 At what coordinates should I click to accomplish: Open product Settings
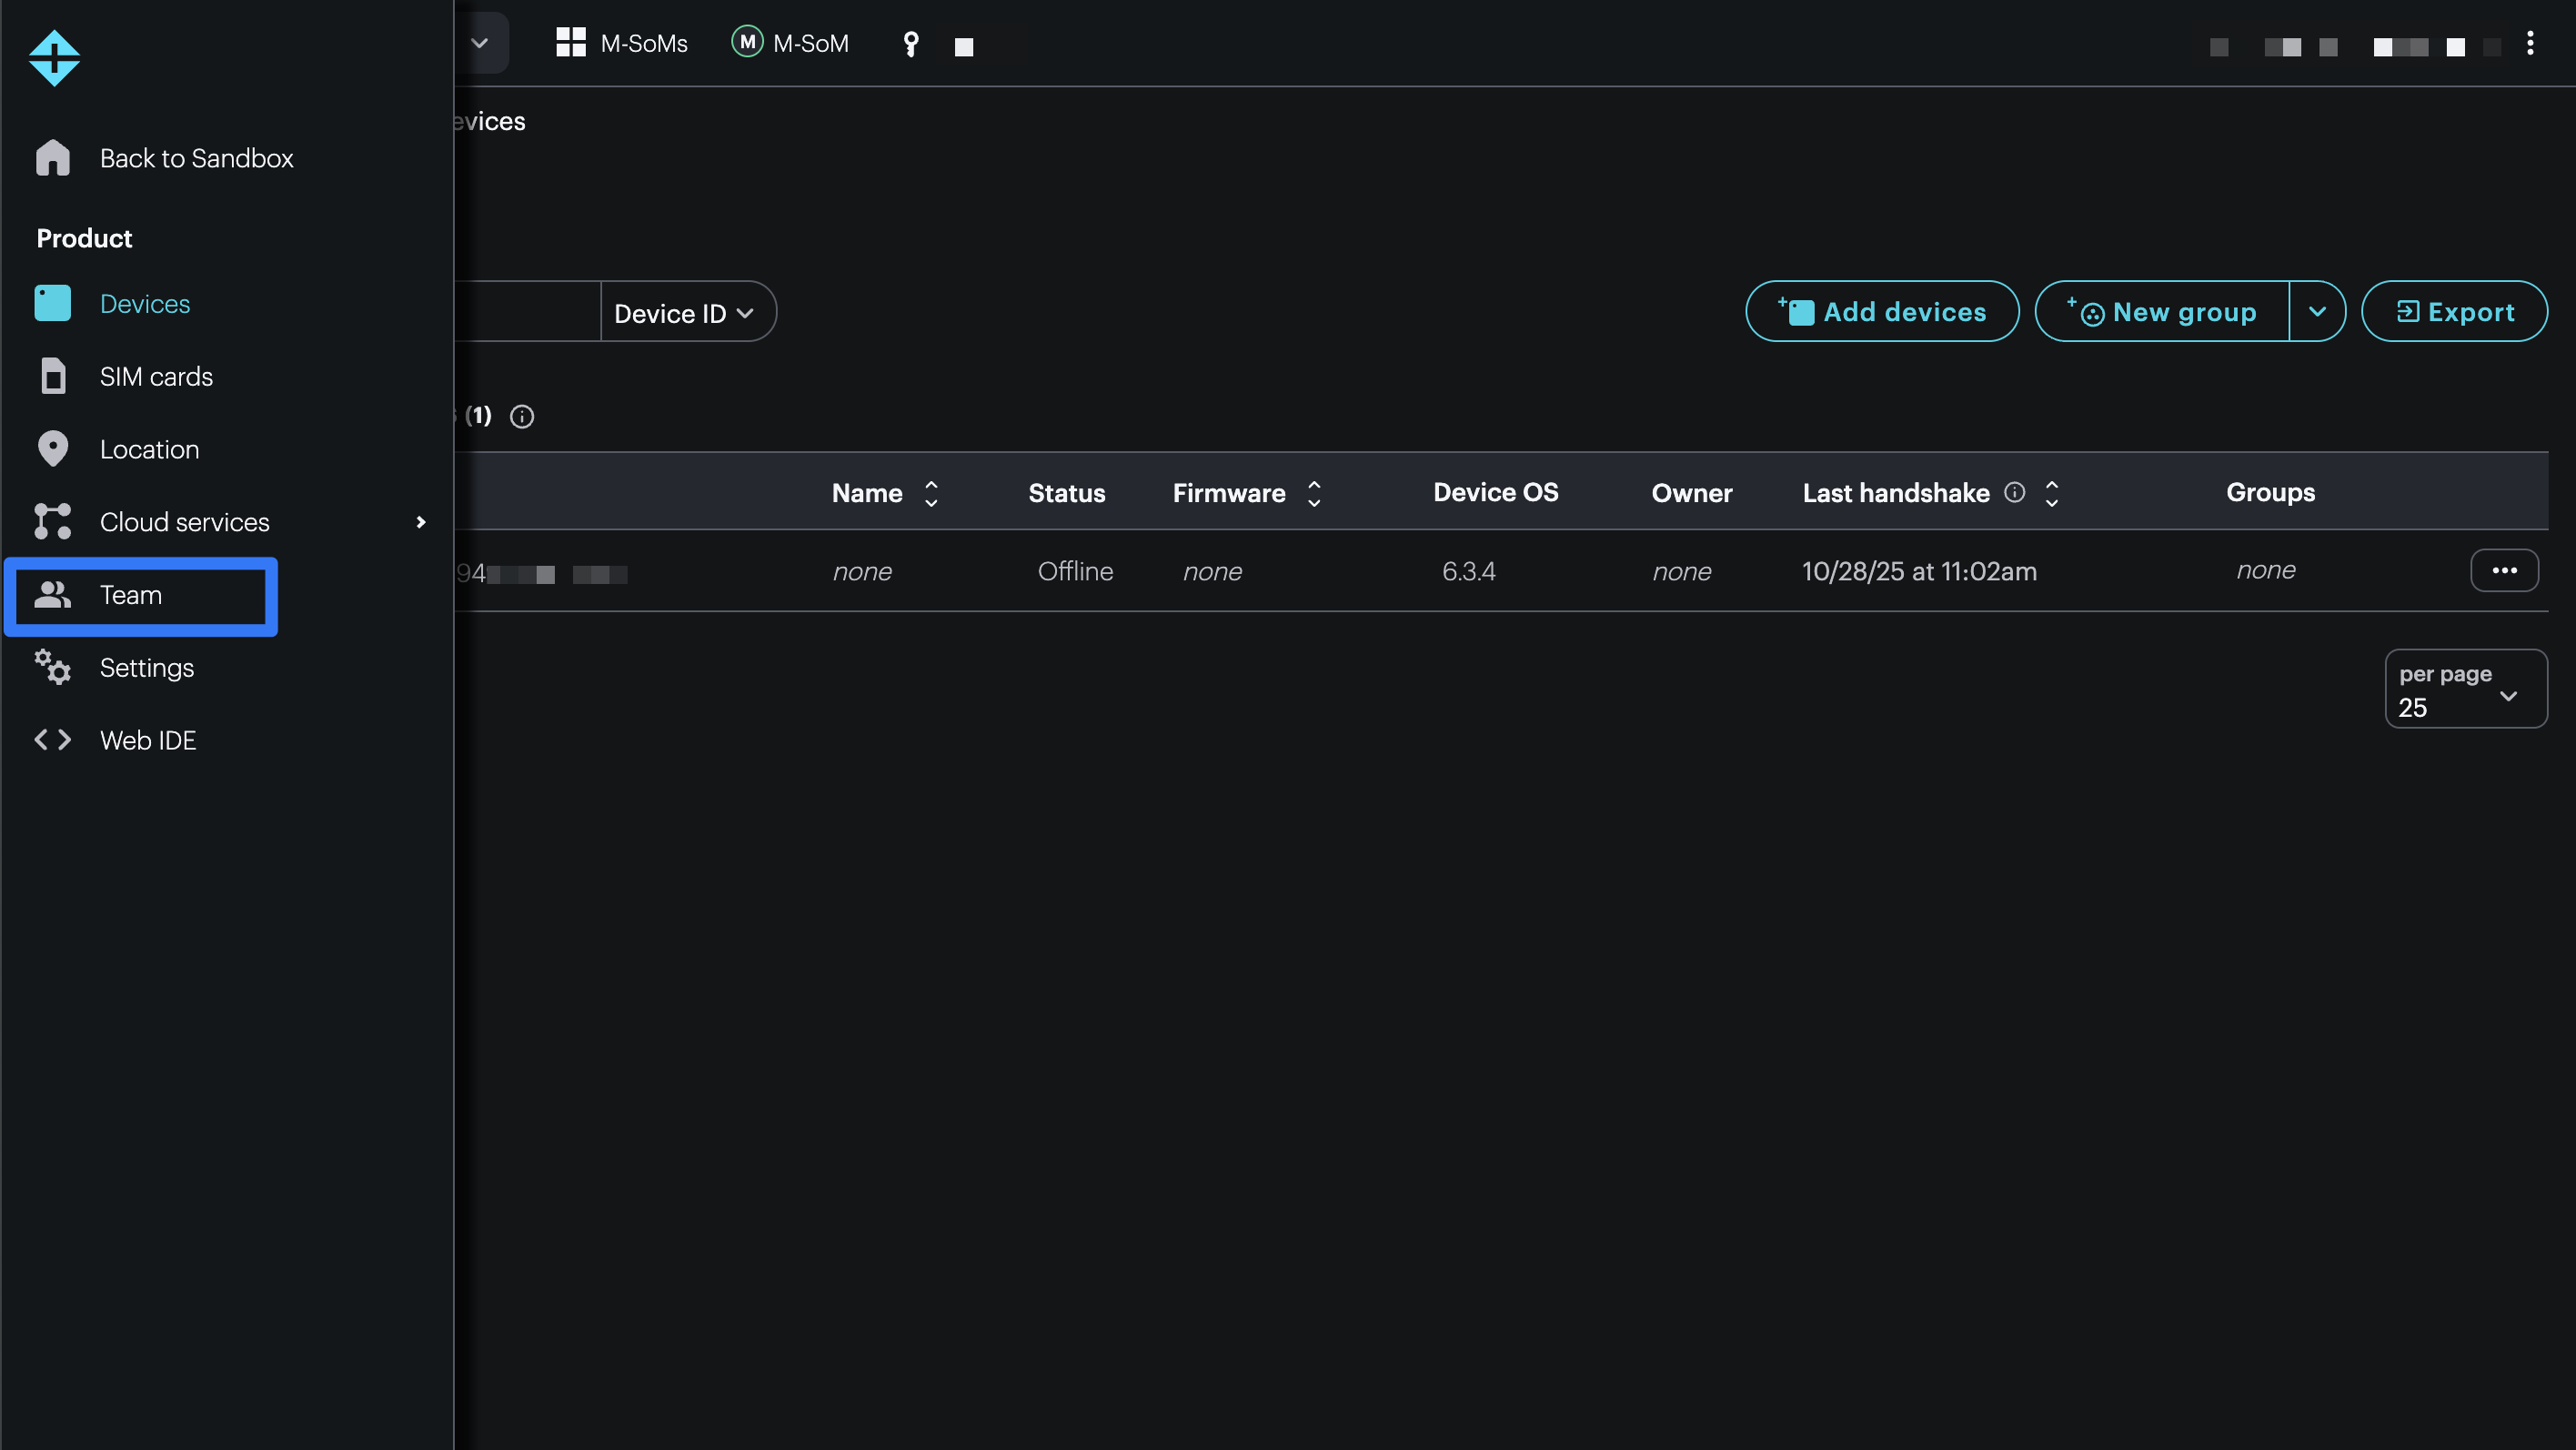coord(146,668)
